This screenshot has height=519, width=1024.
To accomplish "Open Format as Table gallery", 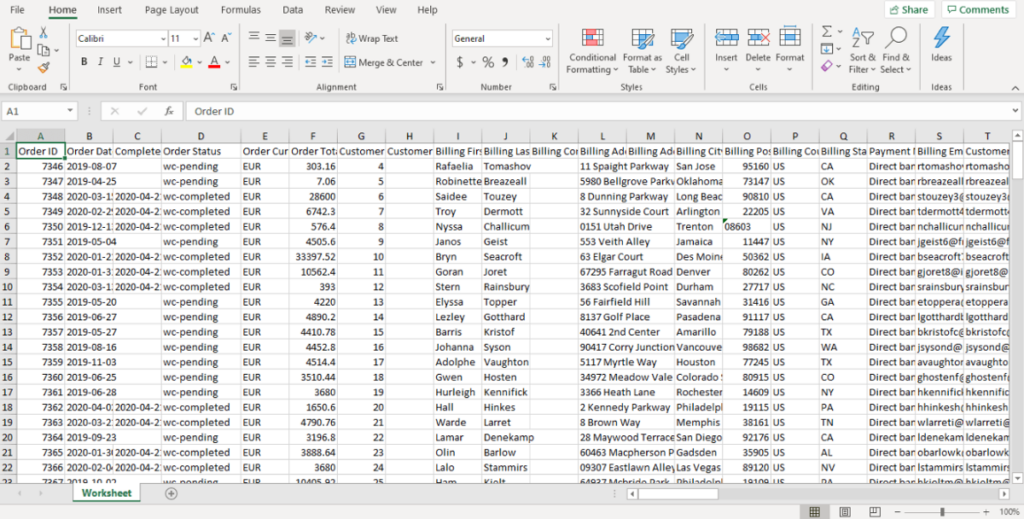I will pos(643,51).
